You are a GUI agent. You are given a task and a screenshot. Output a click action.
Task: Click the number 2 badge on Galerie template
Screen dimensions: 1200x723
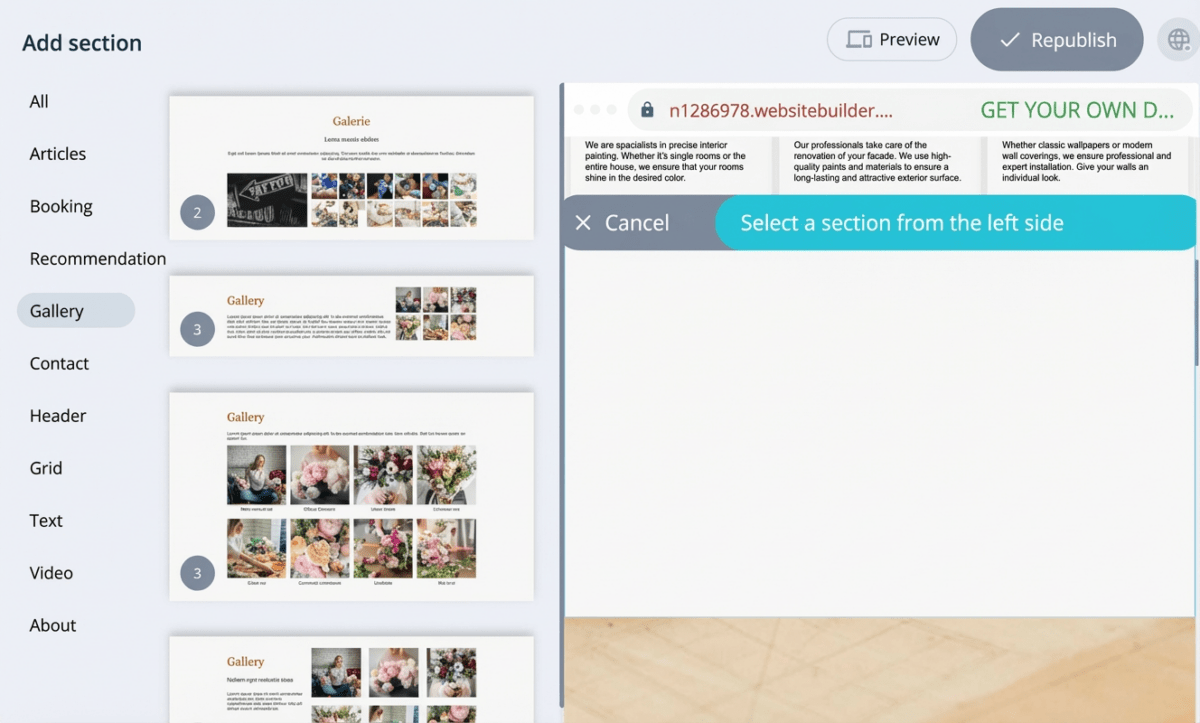197,212
